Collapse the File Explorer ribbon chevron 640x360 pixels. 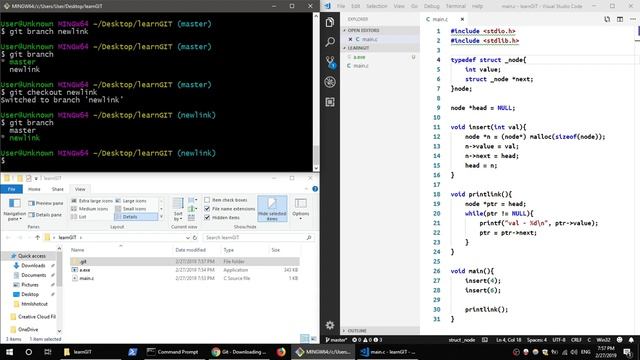click(306, 189)
